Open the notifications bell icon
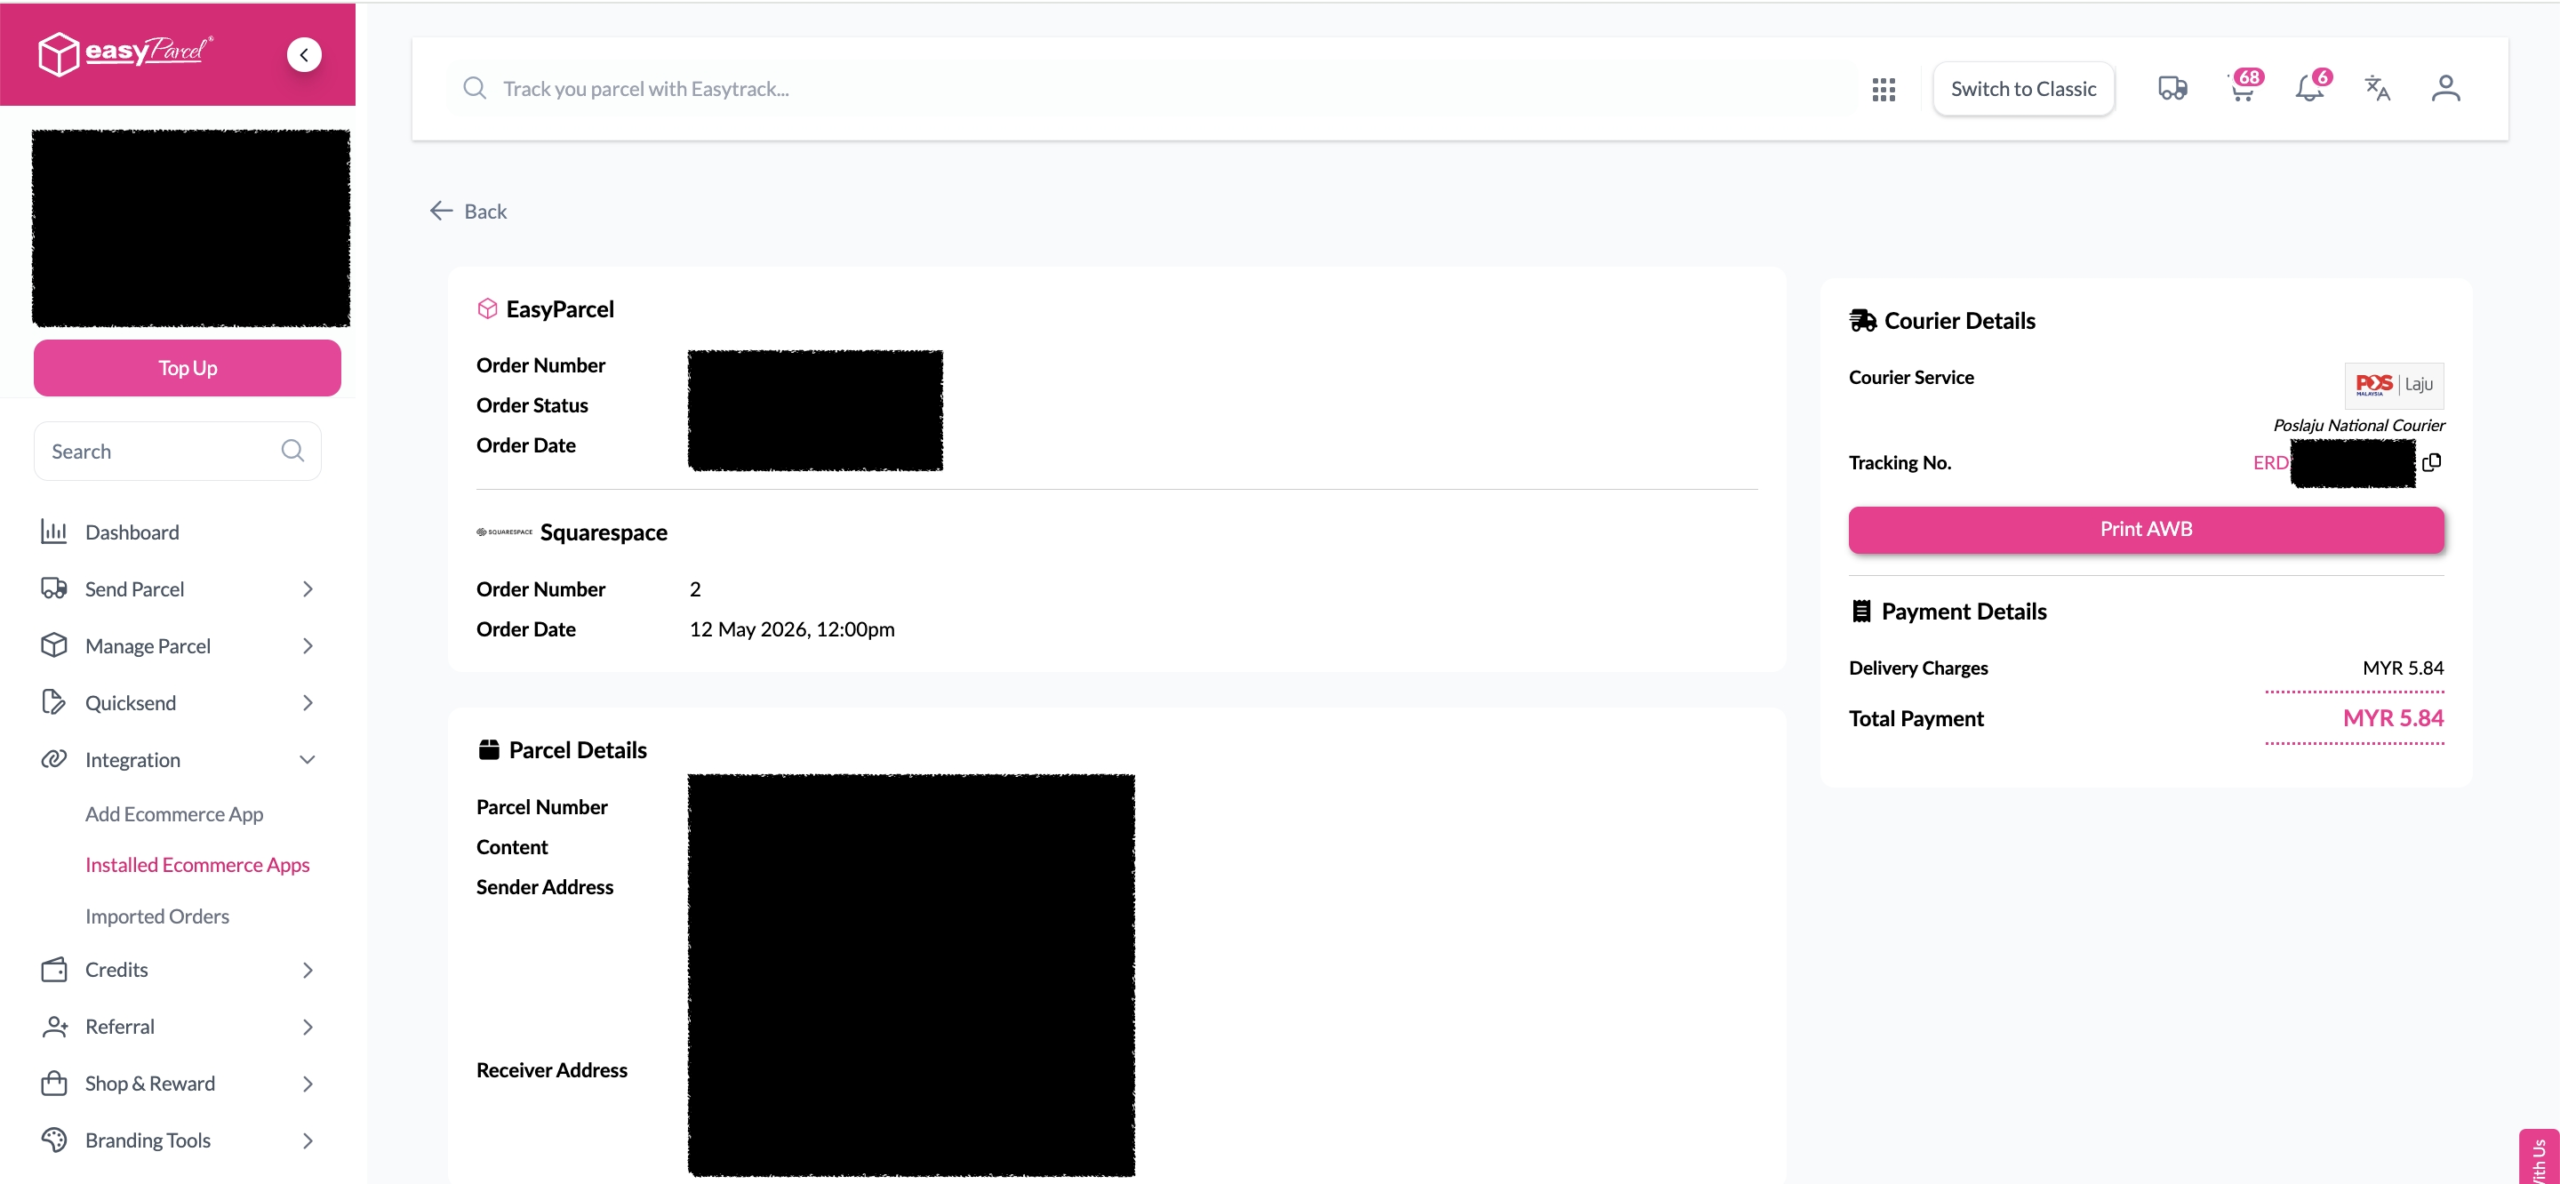Image resolution: width=2560 pixels, height=1184 pixels. click(2311, 87)
